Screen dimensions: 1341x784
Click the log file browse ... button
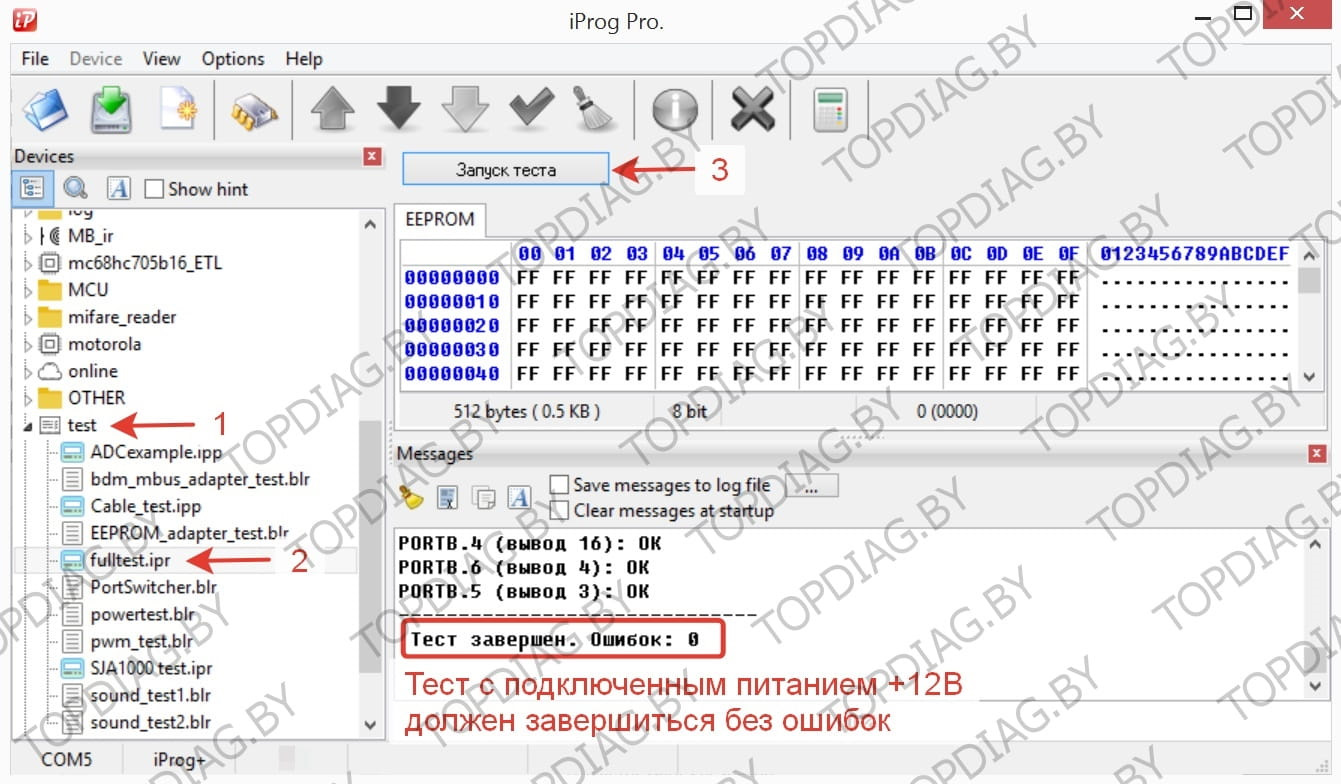tap(812, 486)
